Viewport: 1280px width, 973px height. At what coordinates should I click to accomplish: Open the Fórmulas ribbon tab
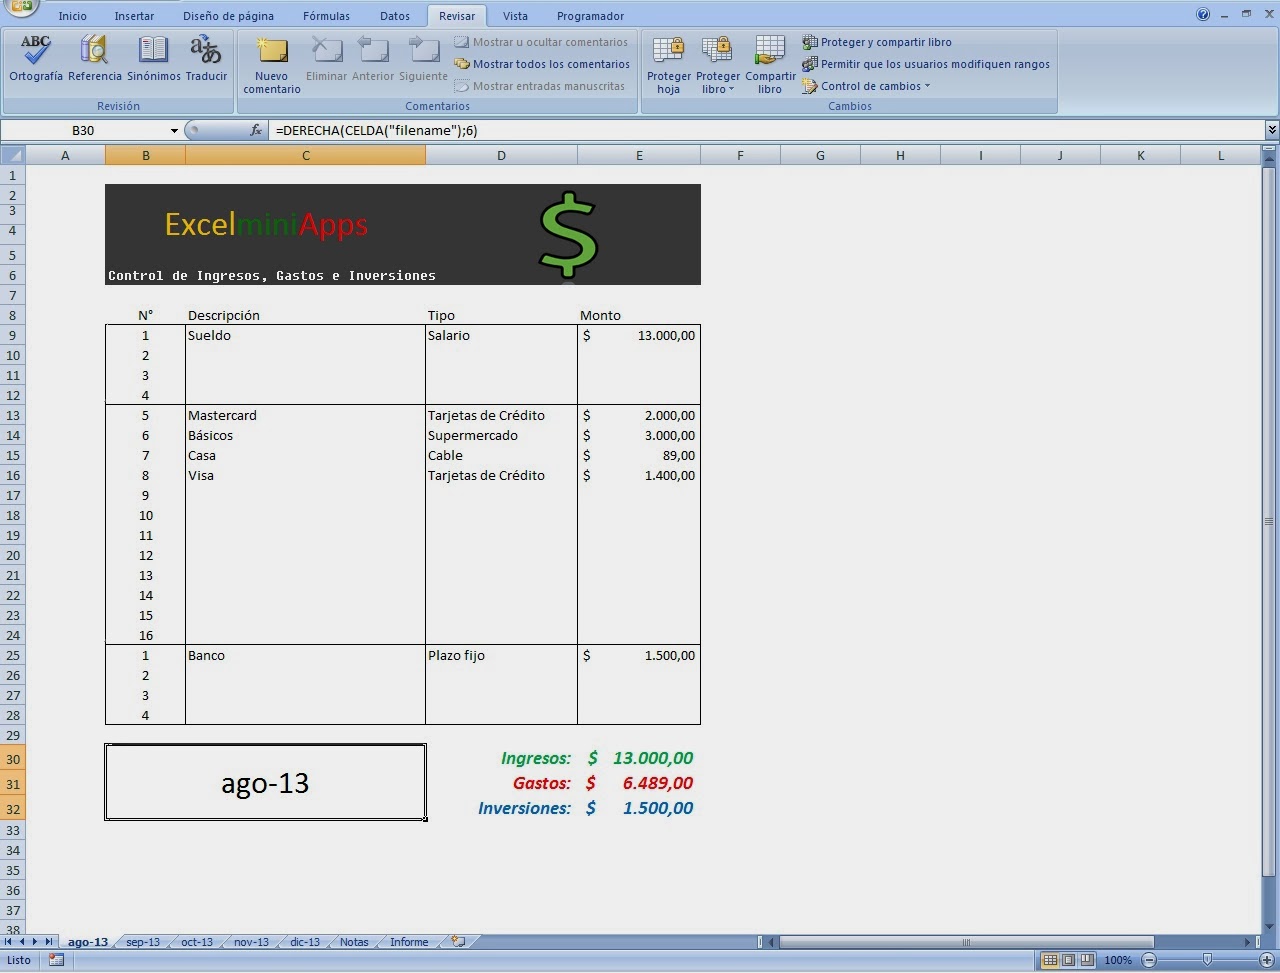pos(326,16)
